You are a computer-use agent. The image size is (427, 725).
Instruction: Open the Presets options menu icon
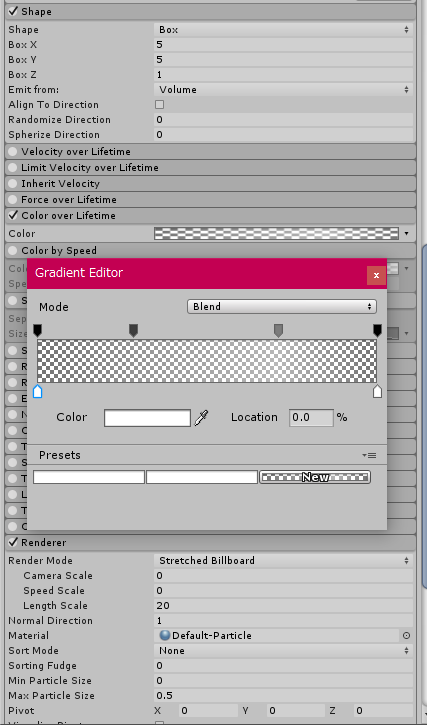369,455
